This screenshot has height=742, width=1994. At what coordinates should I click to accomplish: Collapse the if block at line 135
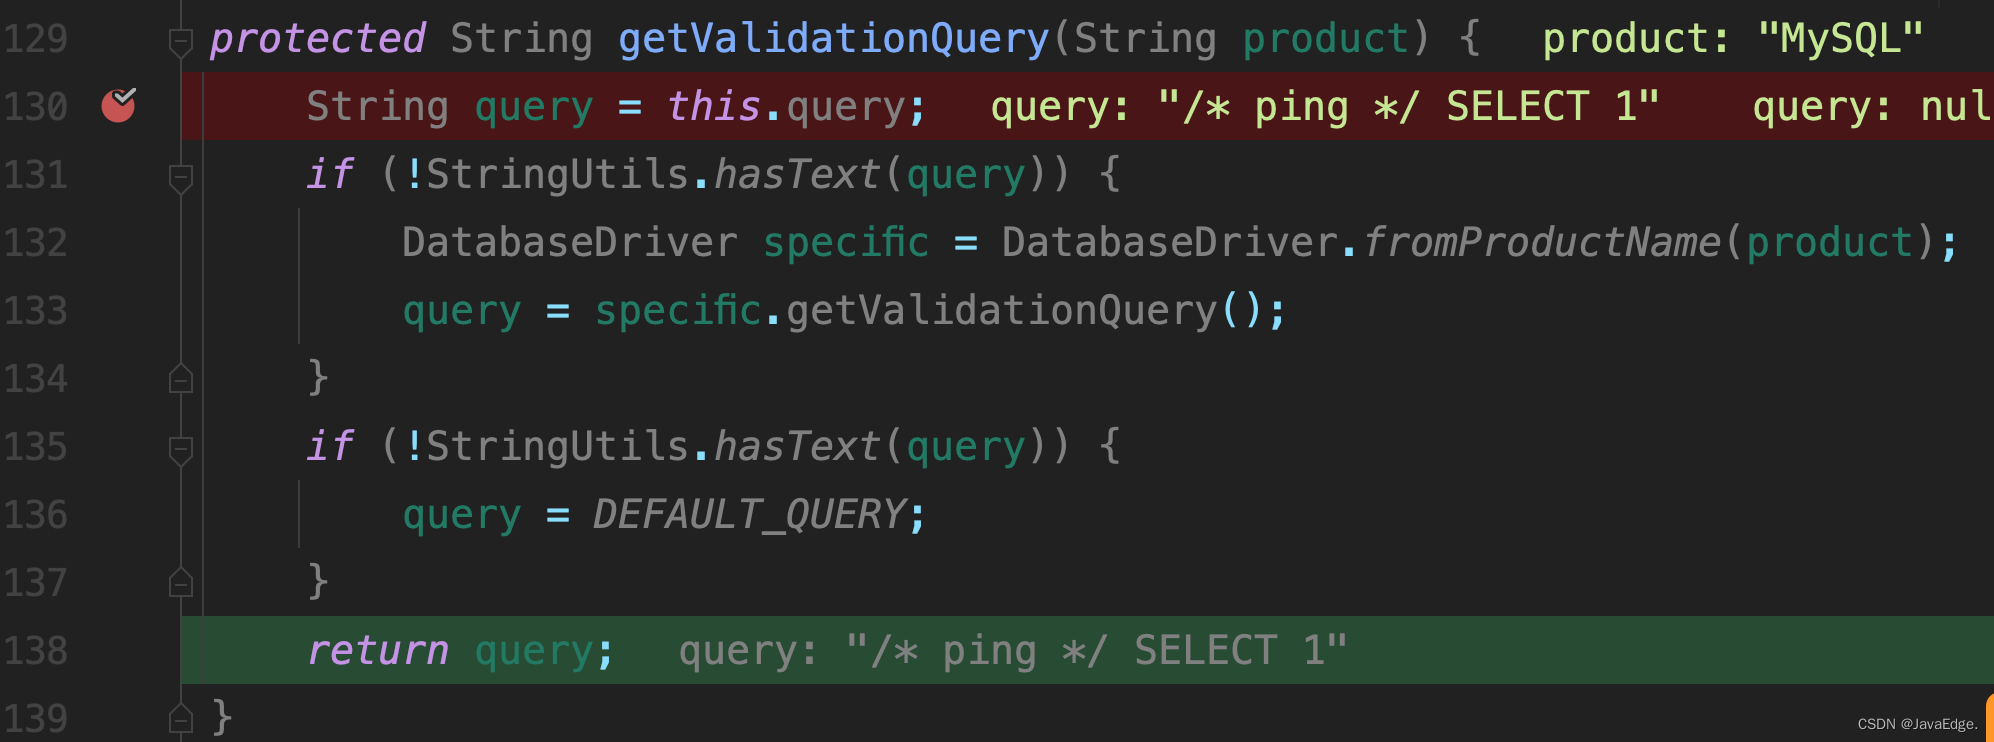[181, 451]
